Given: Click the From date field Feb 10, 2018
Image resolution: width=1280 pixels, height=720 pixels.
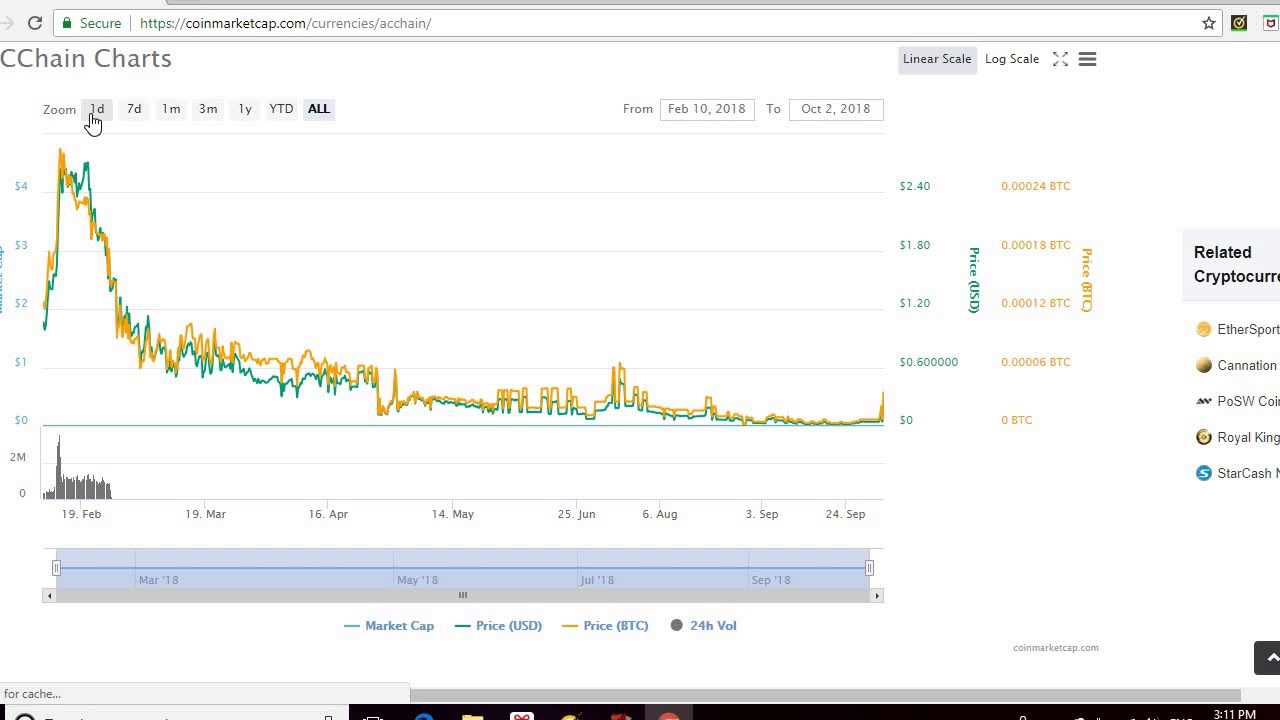Looking at the screenshot, I should 707,109.
